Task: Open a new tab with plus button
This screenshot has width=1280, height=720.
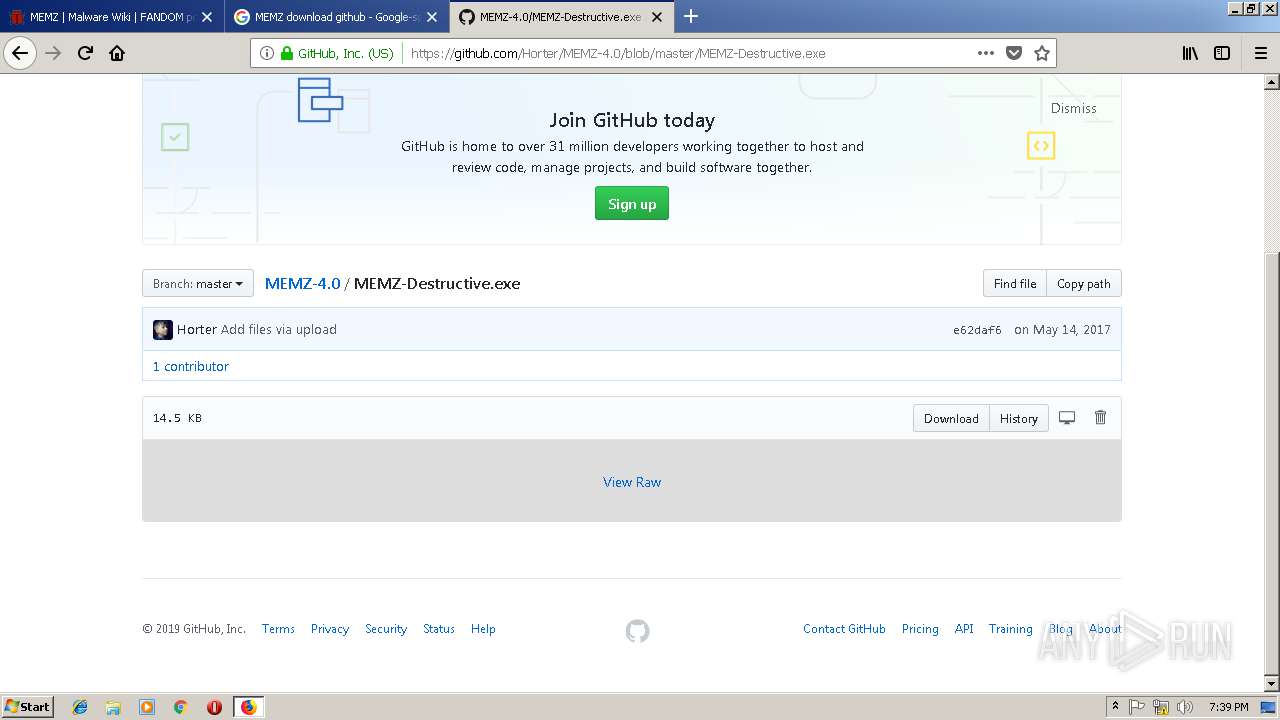Action: 691,16
